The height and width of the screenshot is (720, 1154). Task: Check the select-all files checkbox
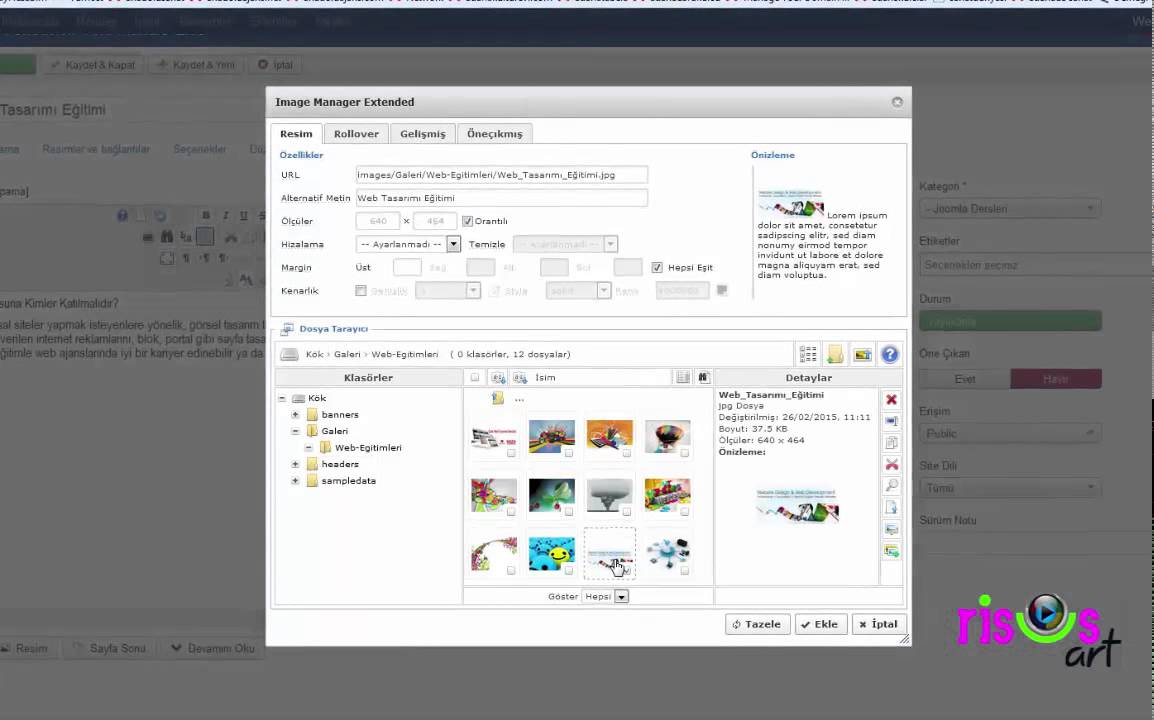475,378
